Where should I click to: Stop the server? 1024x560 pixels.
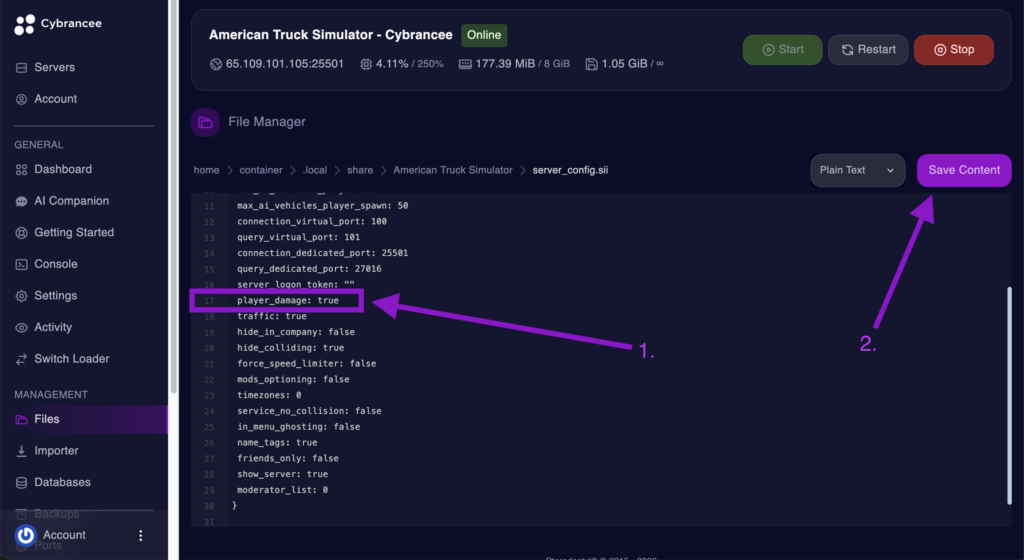(x=953, y=50)
